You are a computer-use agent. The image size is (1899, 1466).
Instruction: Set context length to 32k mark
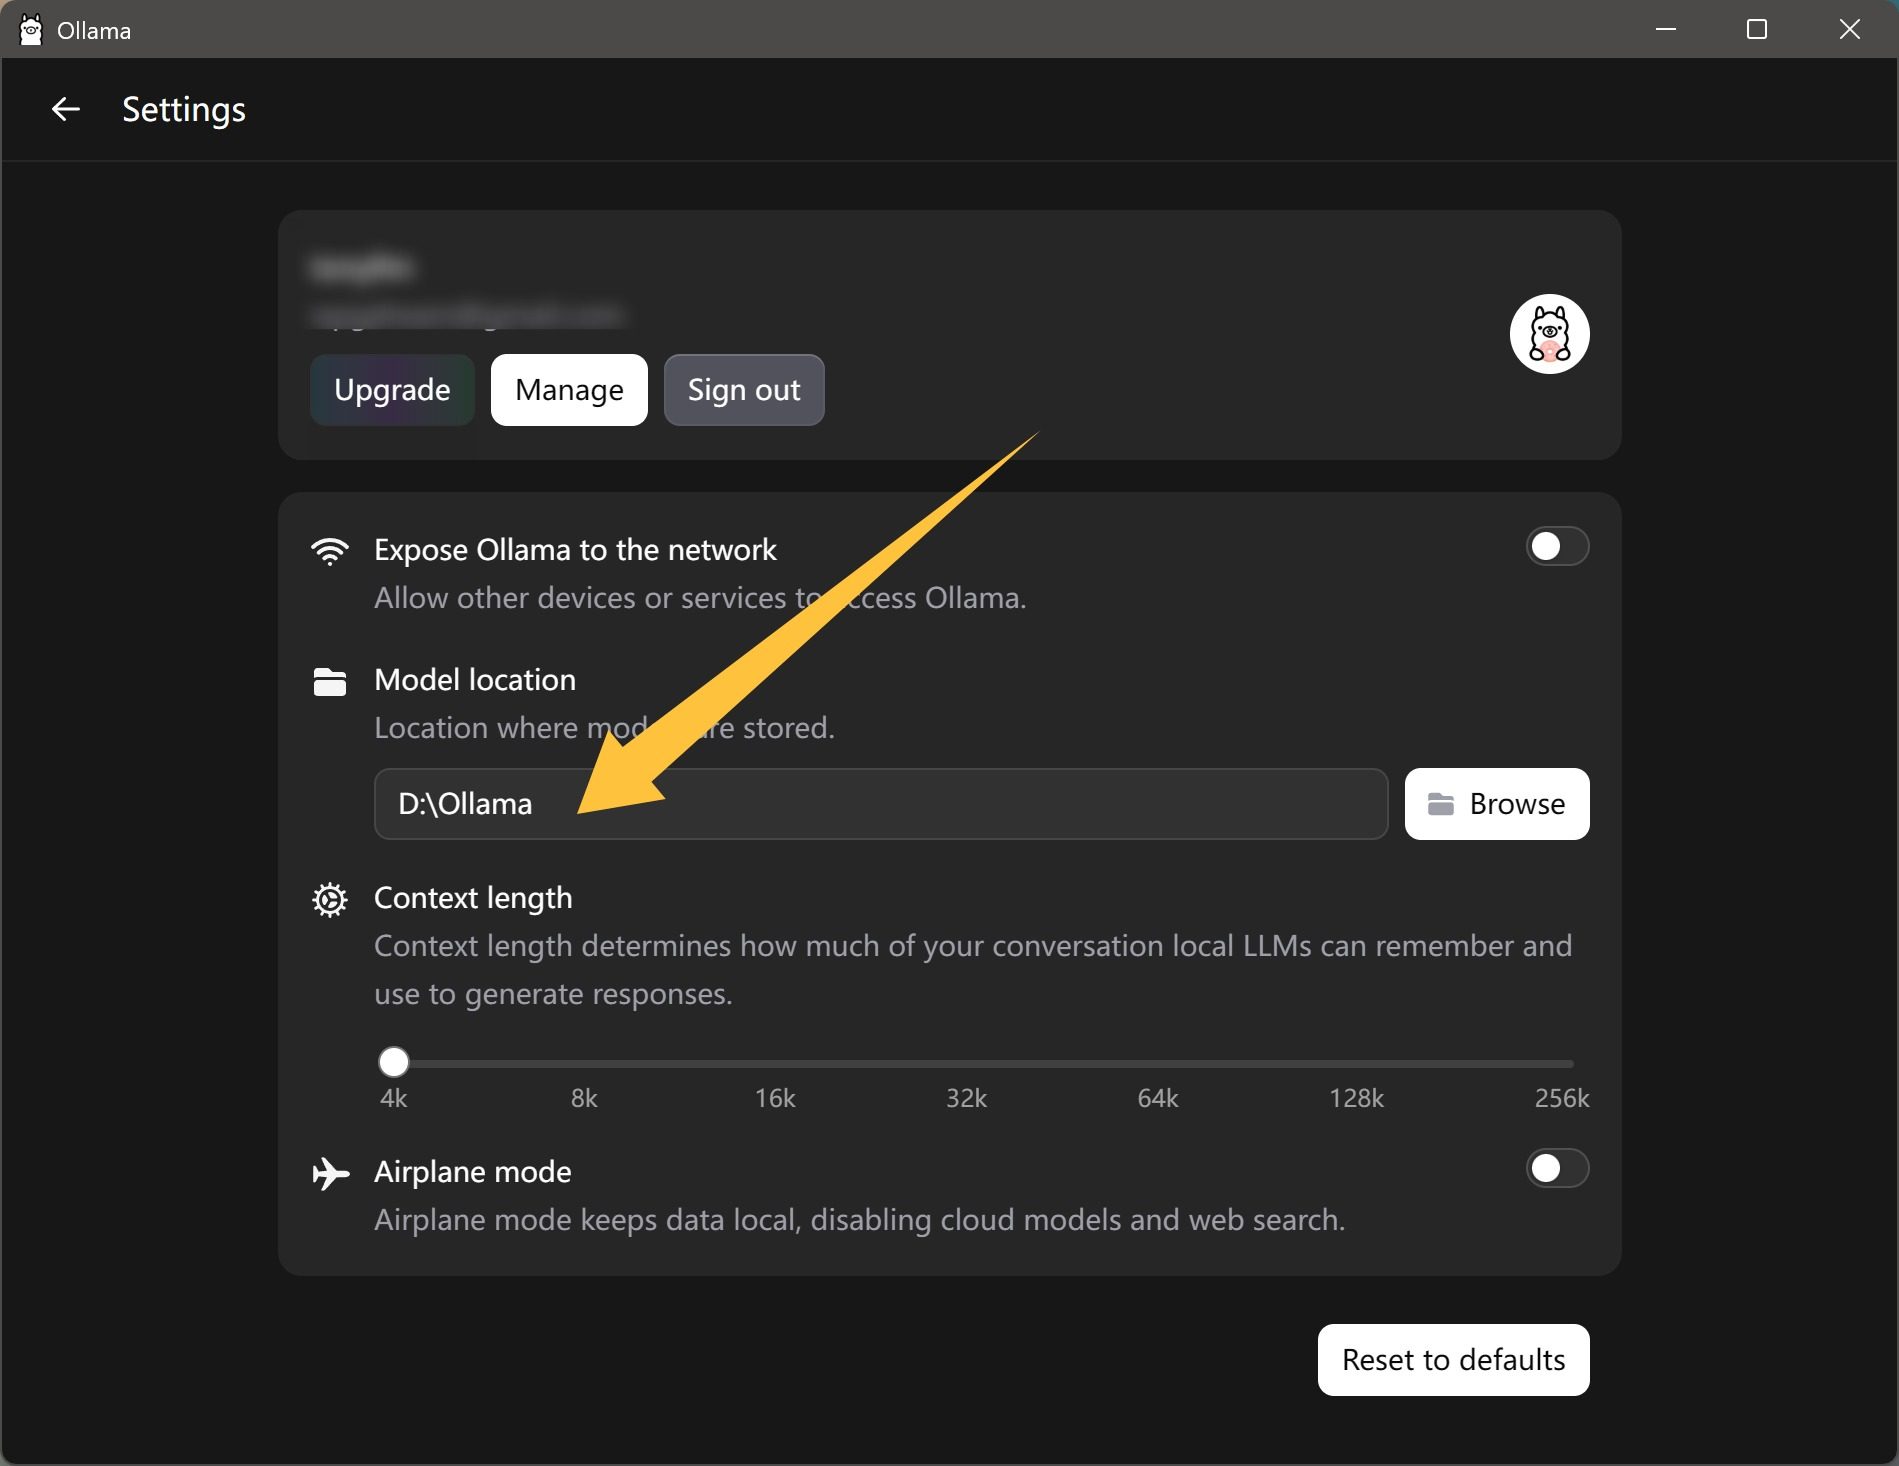click(966, 1064)
